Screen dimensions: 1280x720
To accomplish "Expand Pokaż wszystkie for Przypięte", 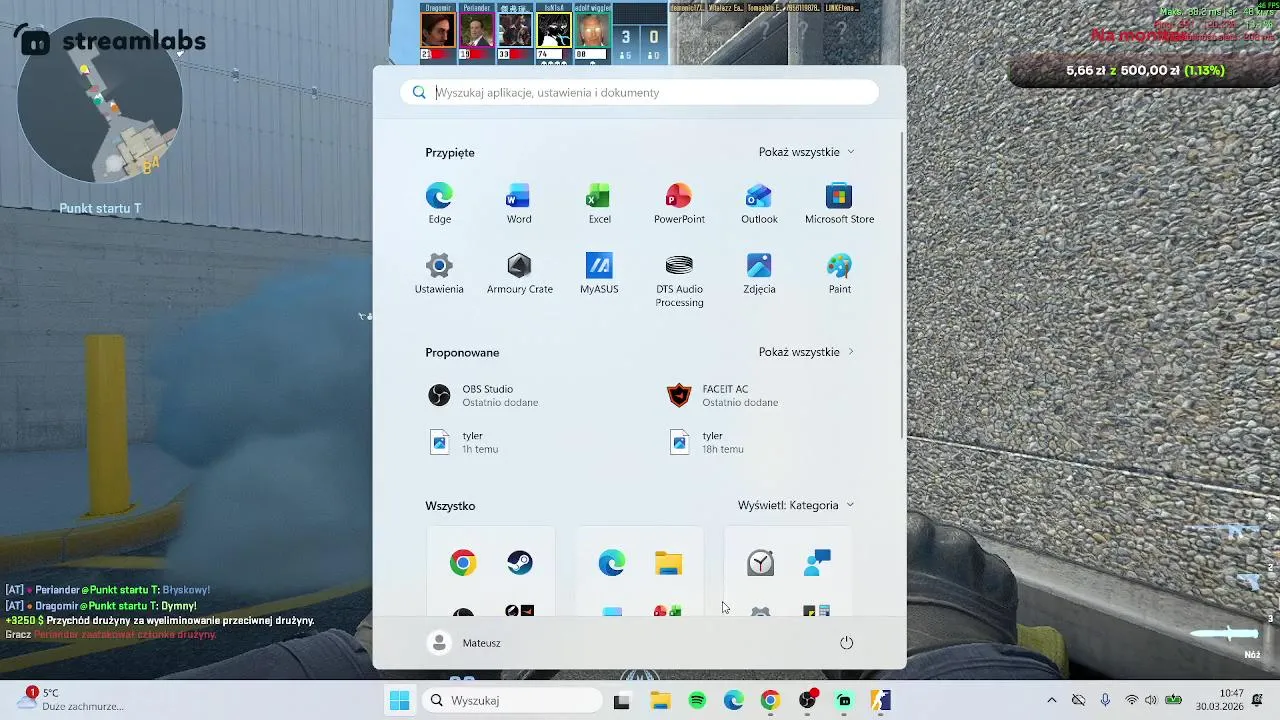I will (806, 152).
